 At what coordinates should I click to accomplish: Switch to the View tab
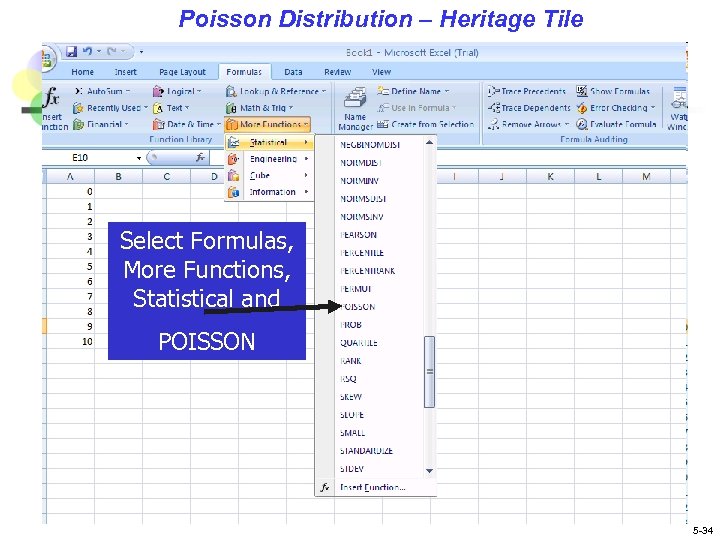382,72
